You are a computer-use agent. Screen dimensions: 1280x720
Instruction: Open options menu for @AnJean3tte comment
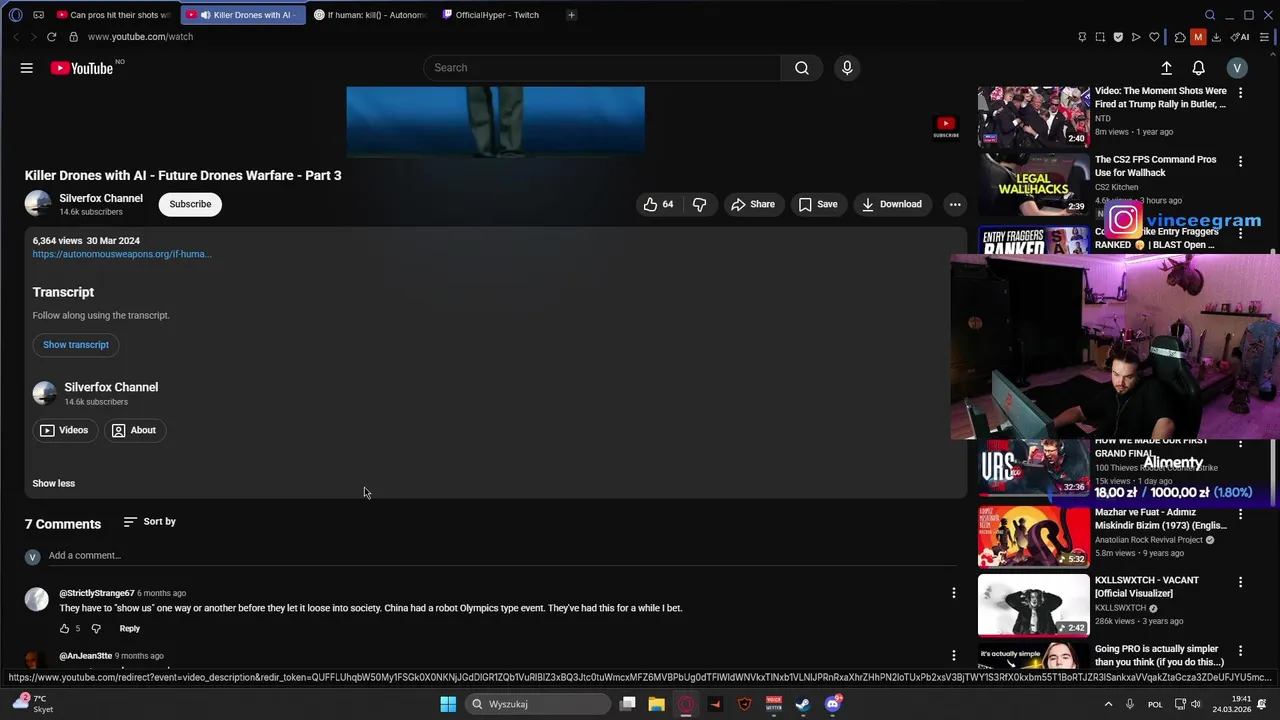click(x=953, y=656)
